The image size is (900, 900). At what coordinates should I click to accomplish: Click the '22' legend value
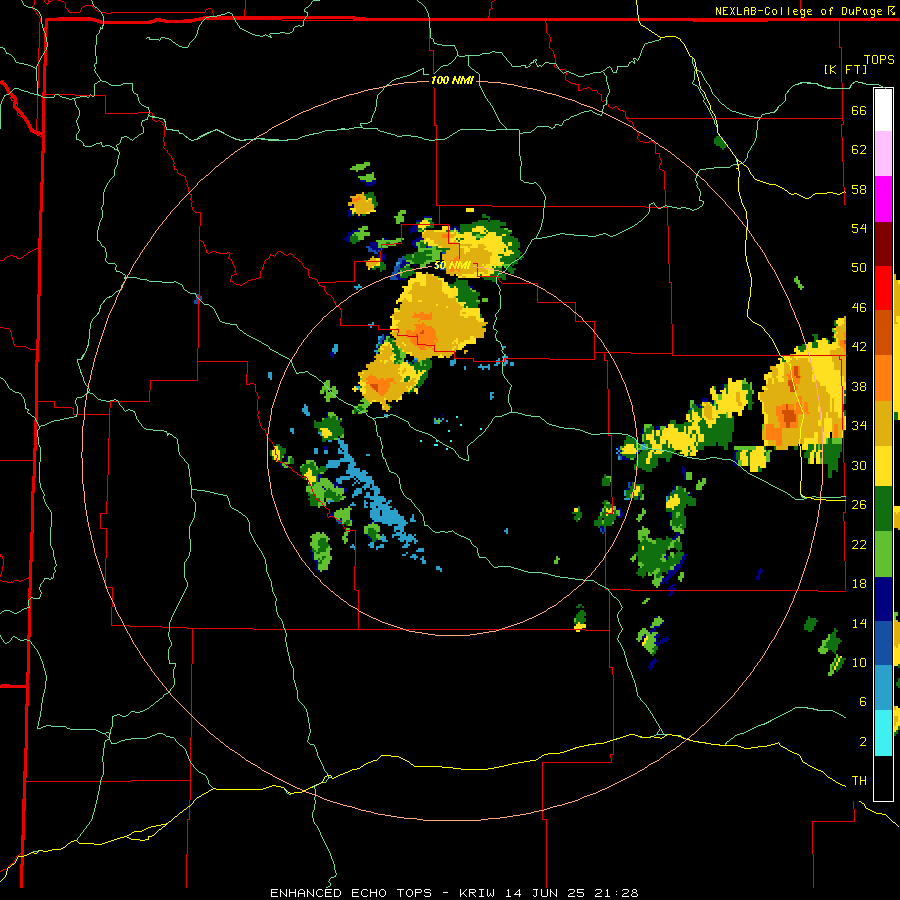point(859,544)
